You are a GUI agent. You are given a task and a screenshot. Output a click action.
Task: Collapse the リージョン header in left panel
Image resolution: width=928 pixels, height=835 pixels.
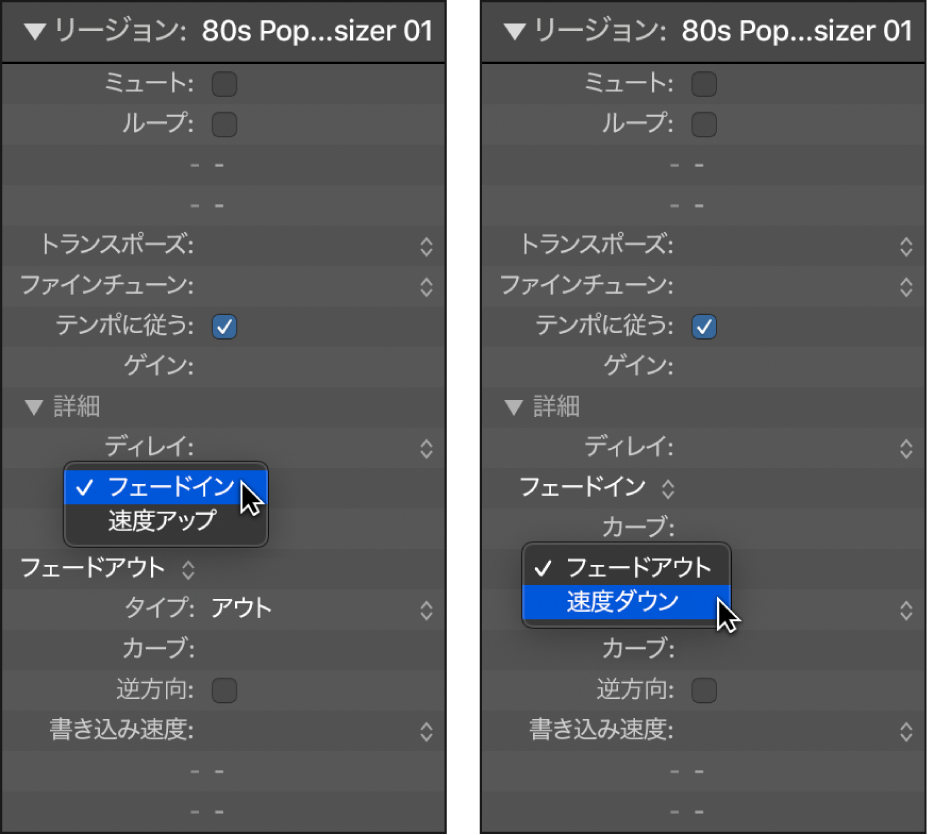point(35,31)
